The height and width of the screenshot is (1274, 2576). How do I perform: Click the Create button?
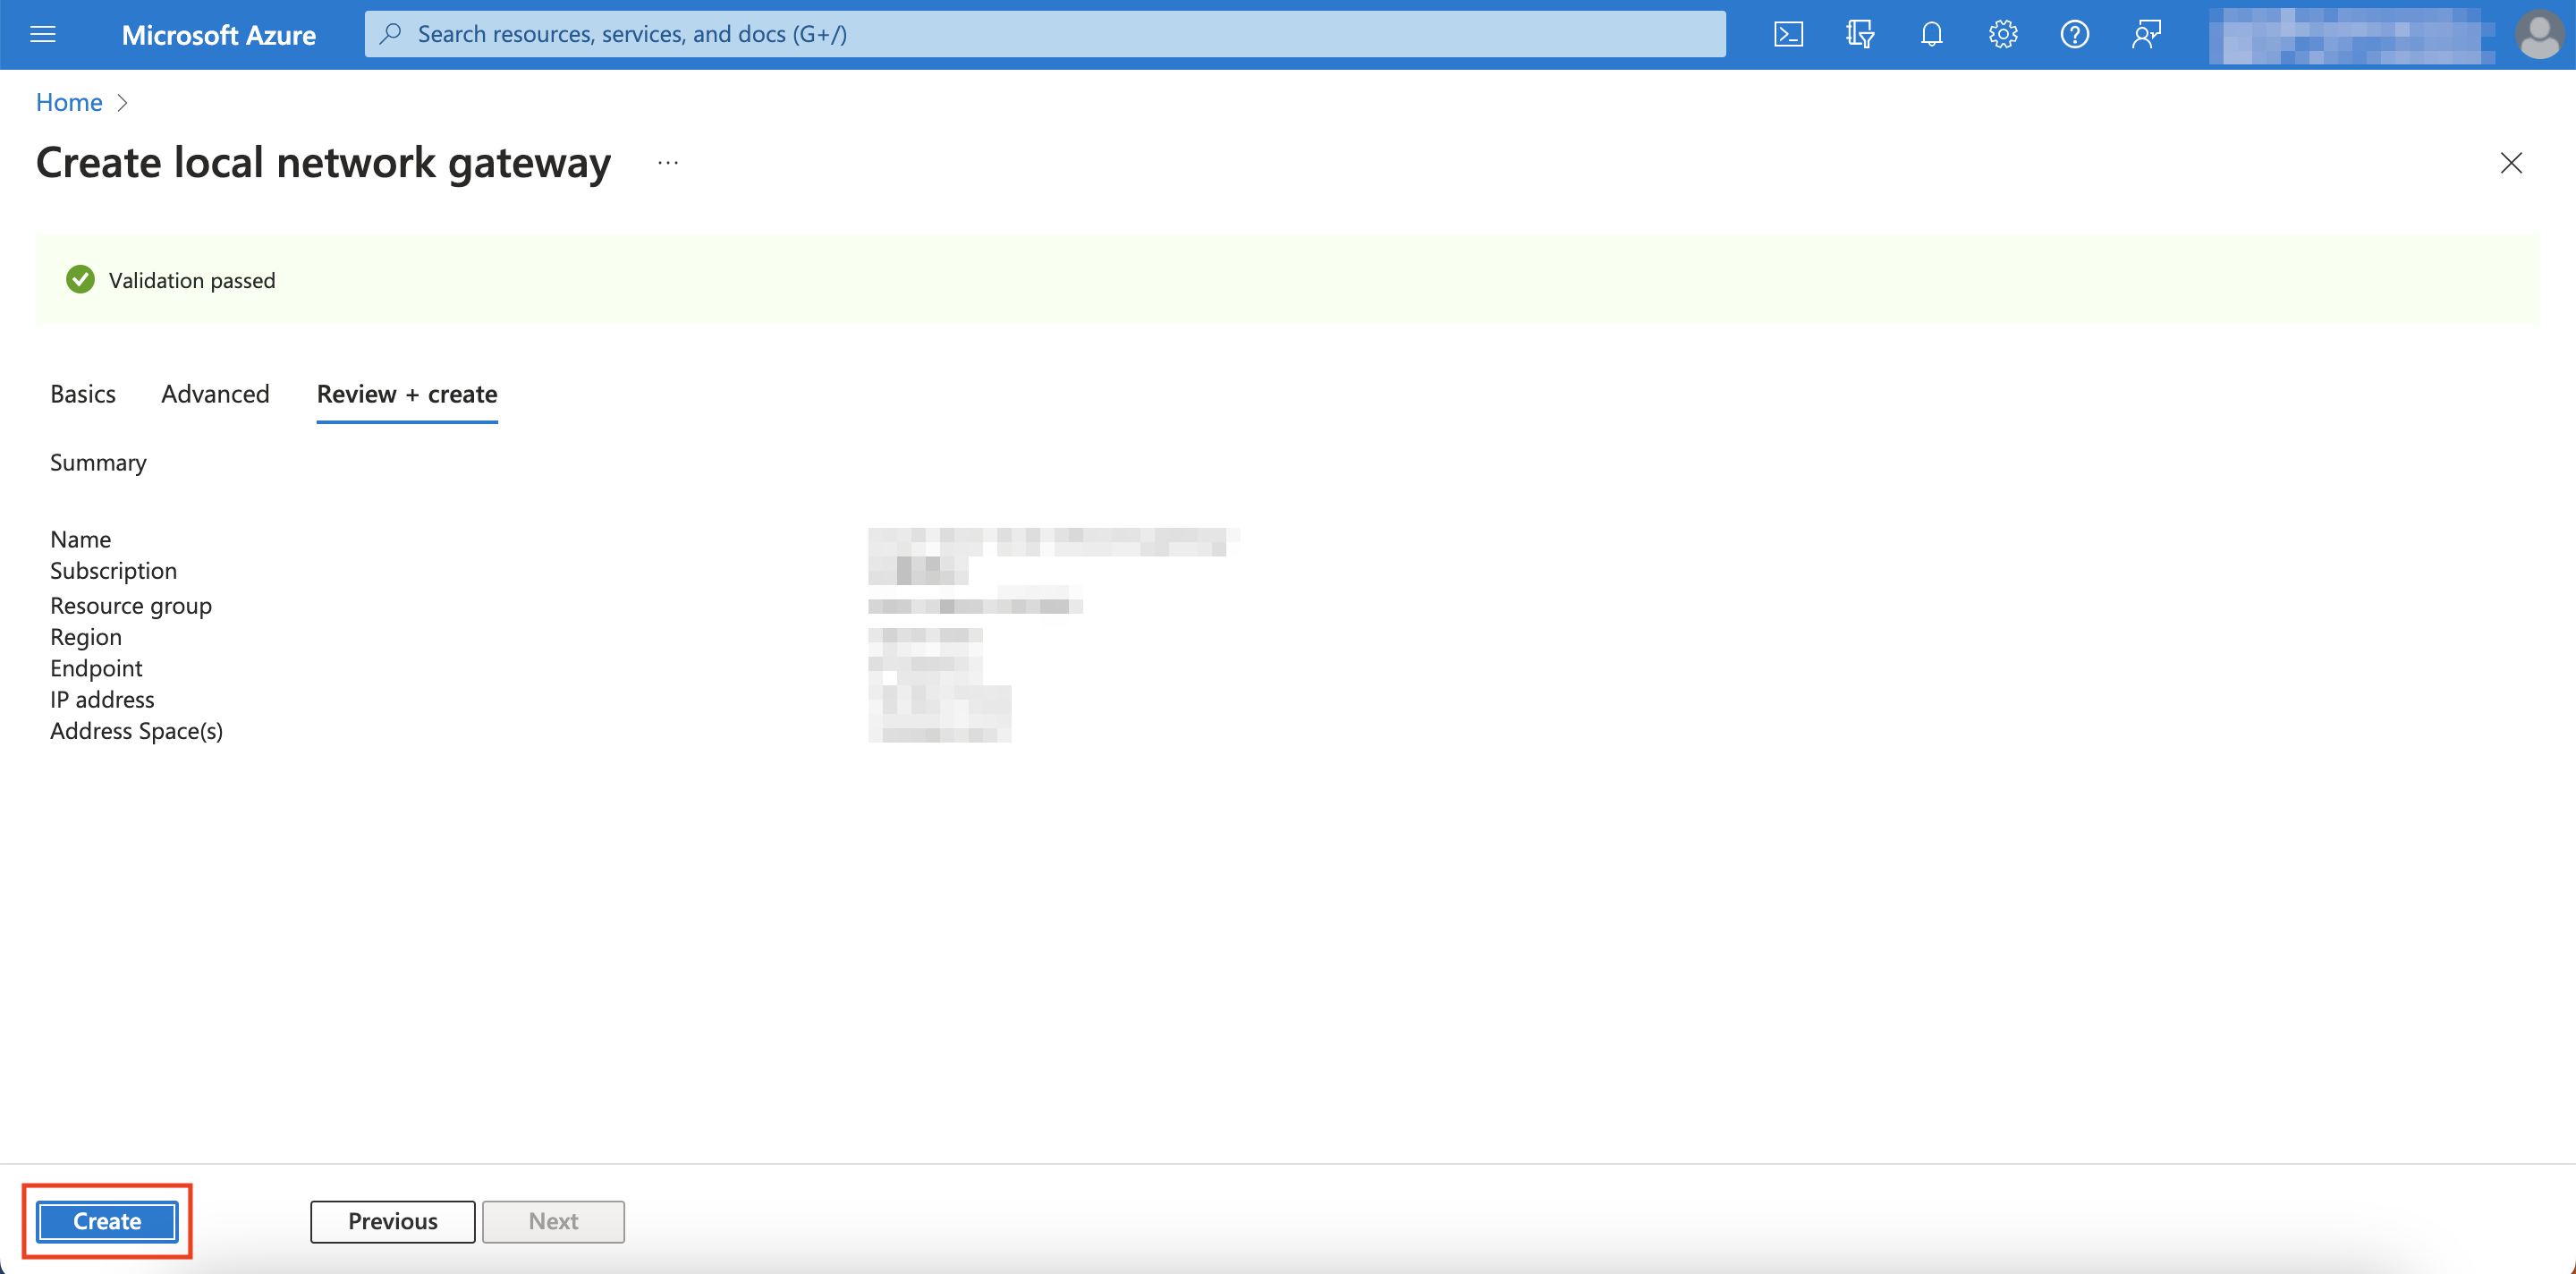pos(106,1221)
